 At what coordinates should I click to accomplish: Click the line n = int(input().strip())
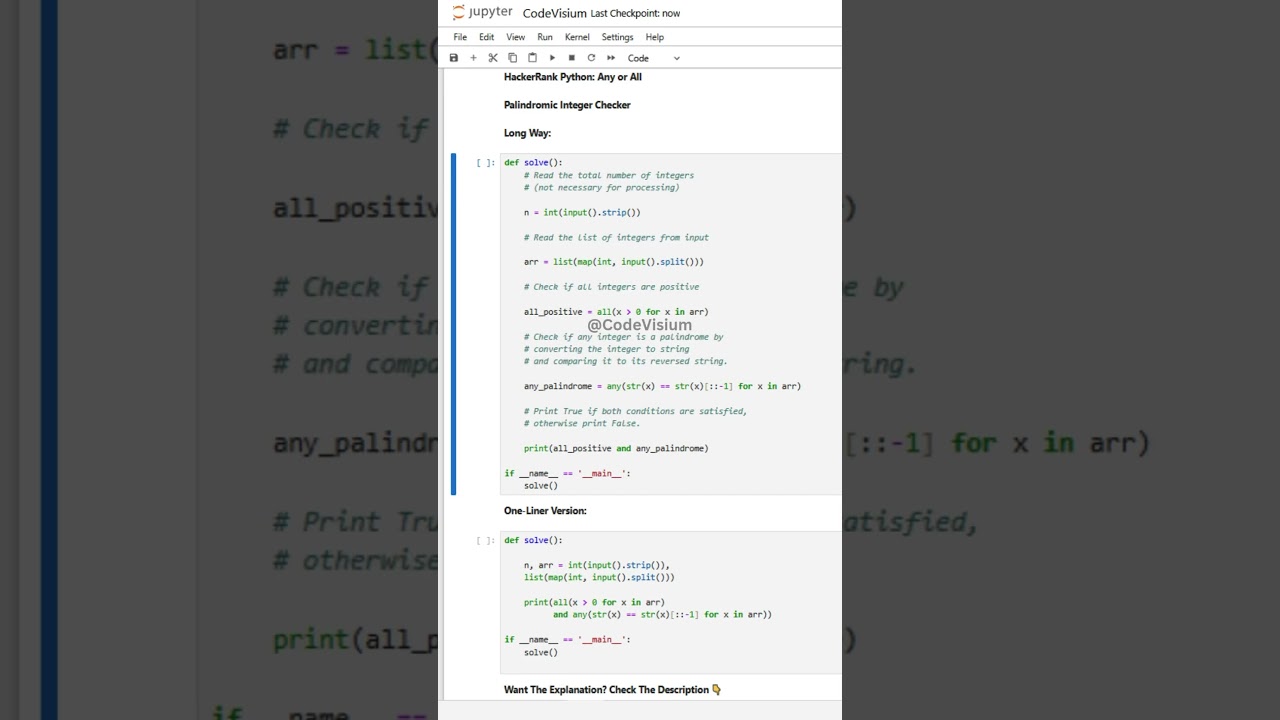(582, 212)
